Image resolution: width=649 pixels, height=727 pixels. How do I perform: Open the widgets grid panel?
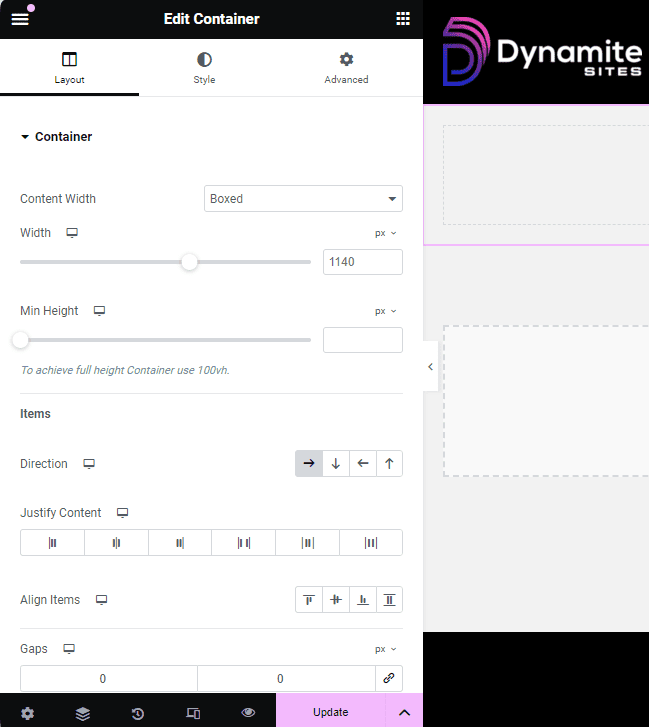(x=402, y=19)
